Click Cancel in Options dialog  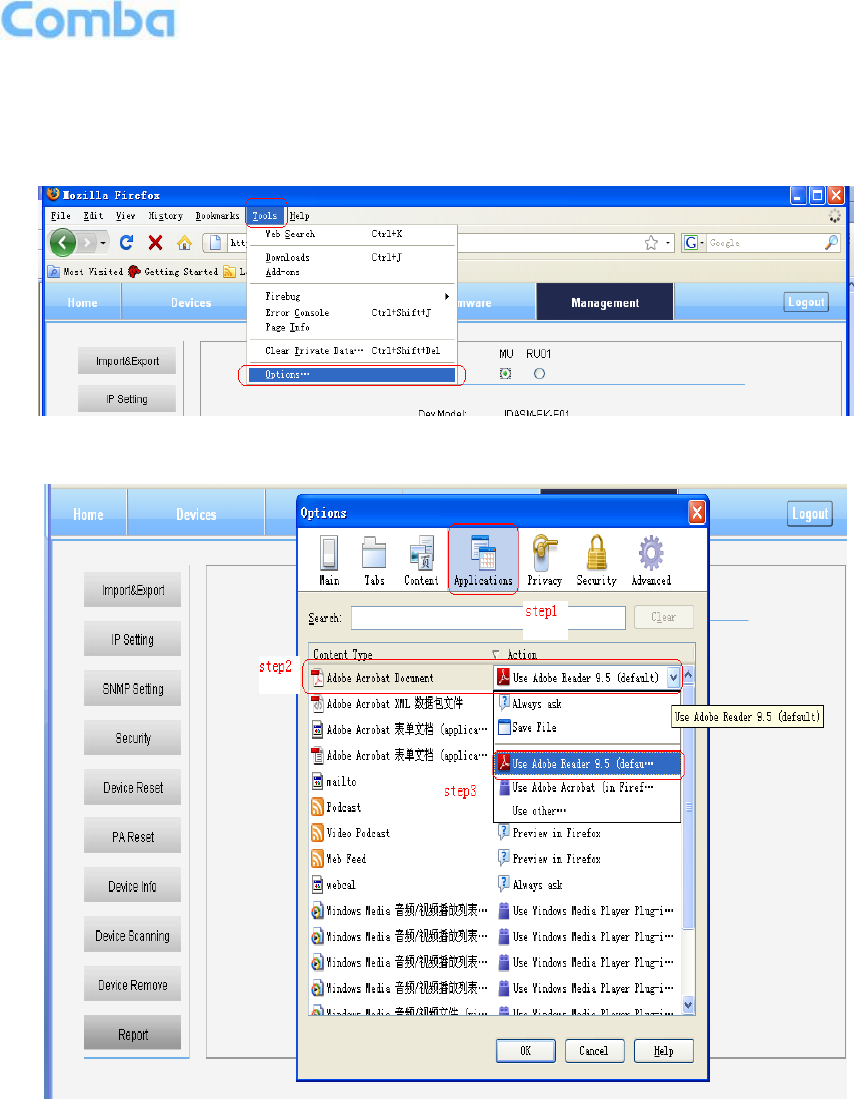pyautogui.click(x=593, y=1051)
